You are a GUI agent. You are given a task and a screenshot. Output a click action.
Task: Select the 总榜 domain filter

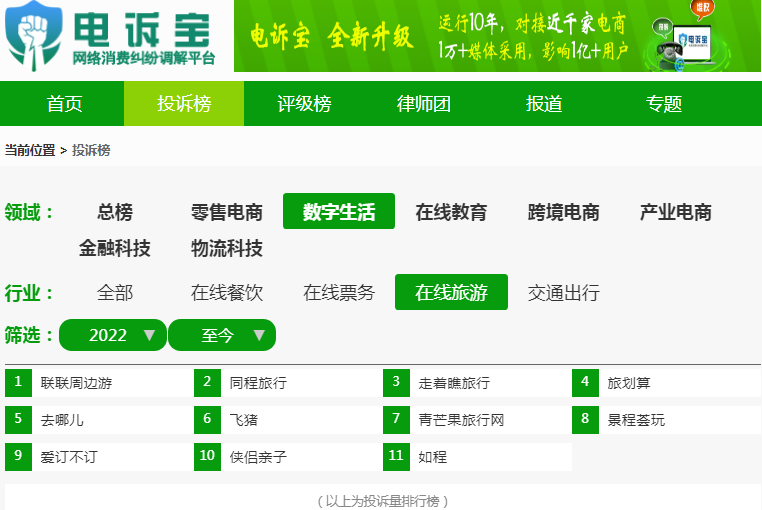115,211
